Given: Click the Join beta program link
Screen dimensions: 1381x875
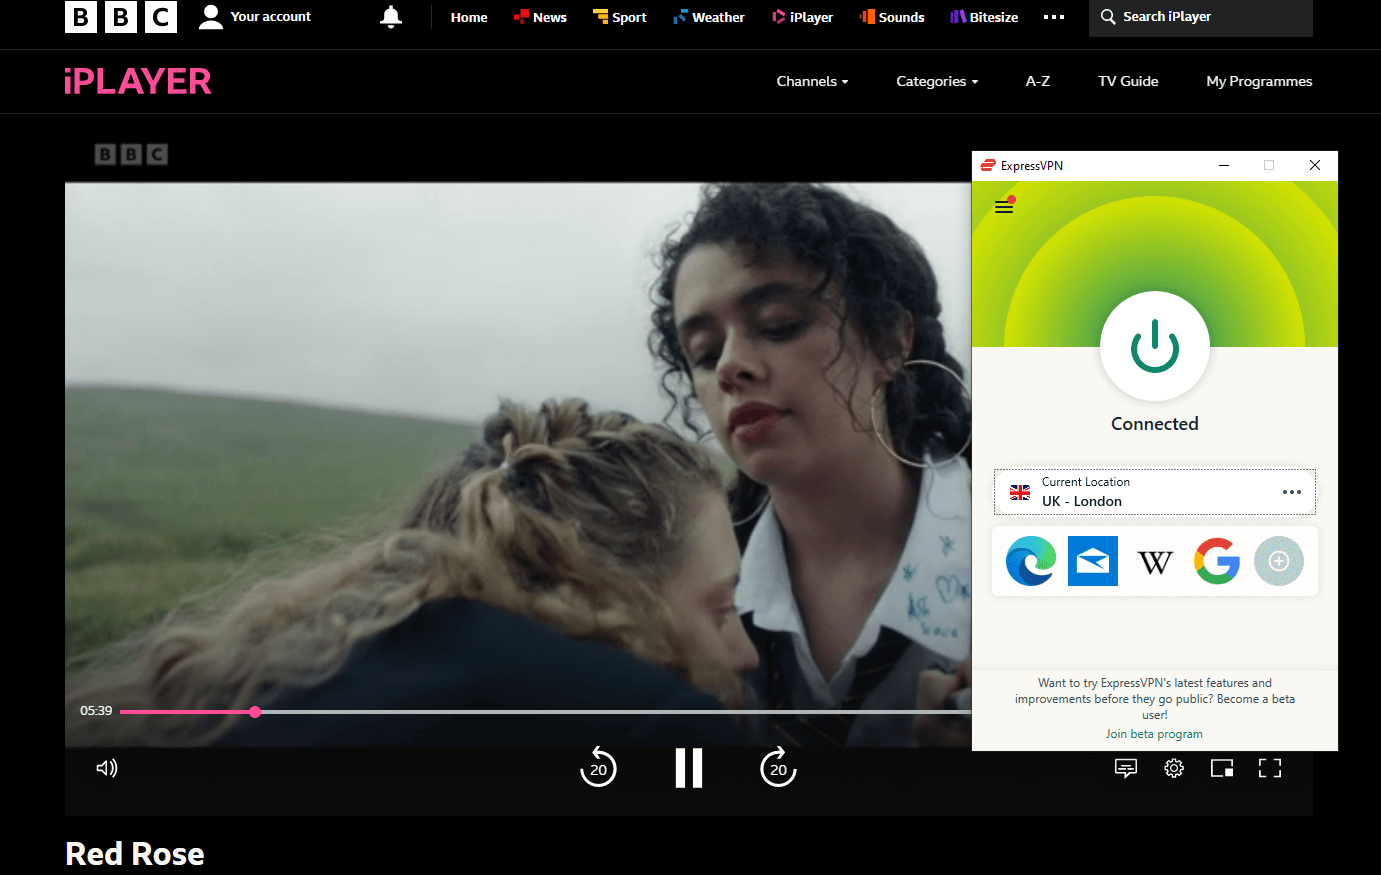Looking at the screenshot, I should pyautogui.click(x=1154, y=734).
